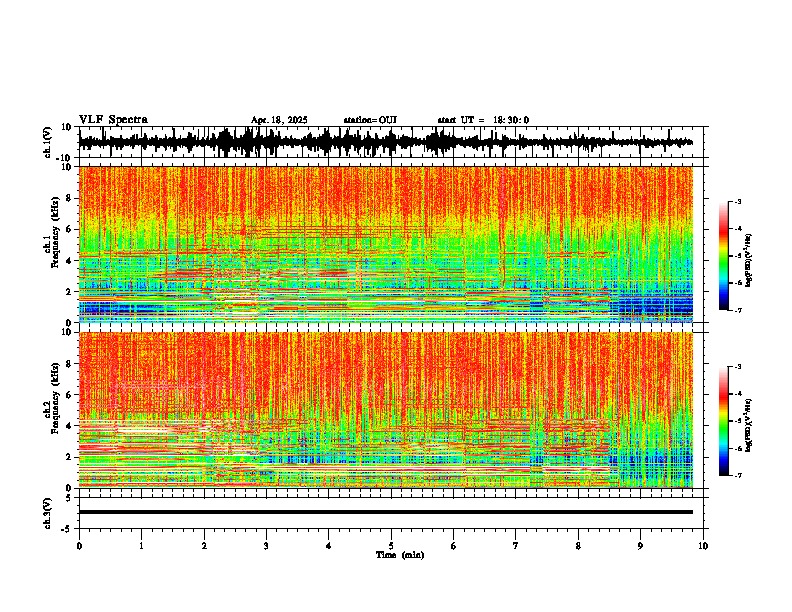Click time axis tick label "9"
The width and height of the screenshot is (792, 612).
pyautogui.click(x=640, y=546)
